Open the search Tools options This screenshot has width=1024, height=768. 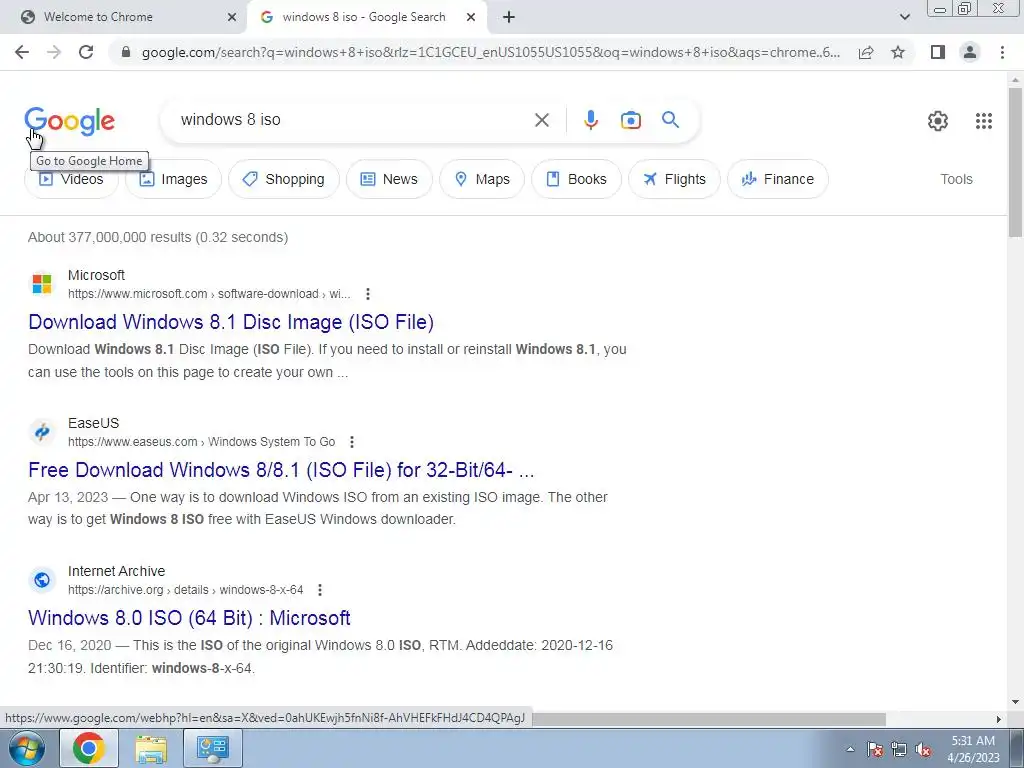point(956,179)
